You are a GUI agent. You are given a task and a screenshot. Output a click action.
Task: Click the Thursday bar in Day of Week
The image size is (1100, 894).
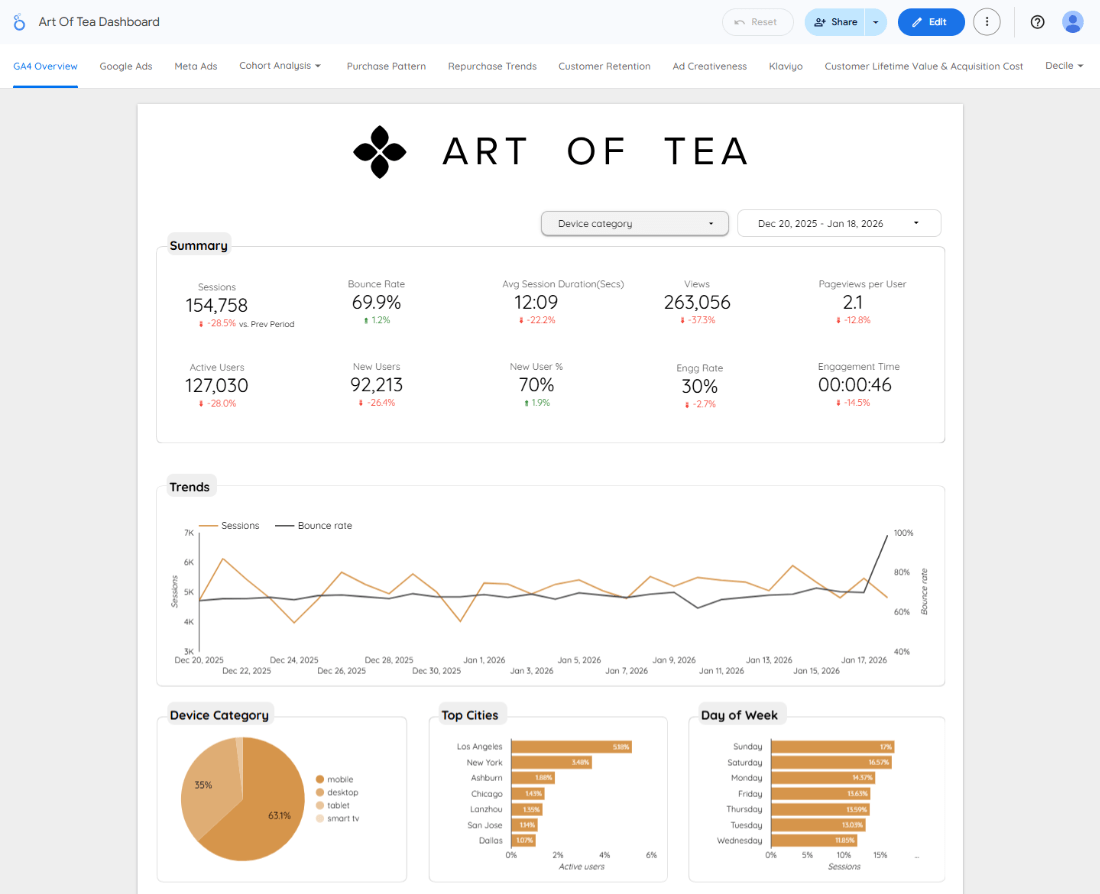(821, 809)
